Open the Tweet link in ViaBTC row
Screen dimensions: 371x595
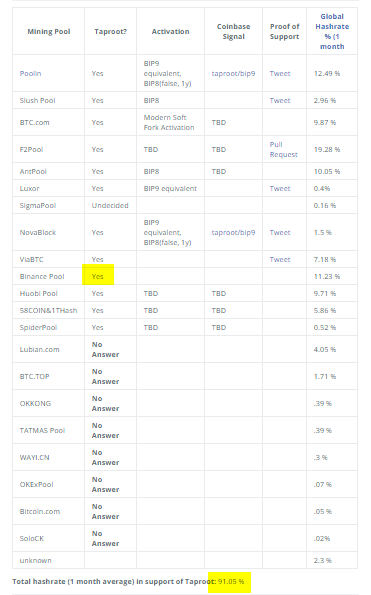[280, 259]
